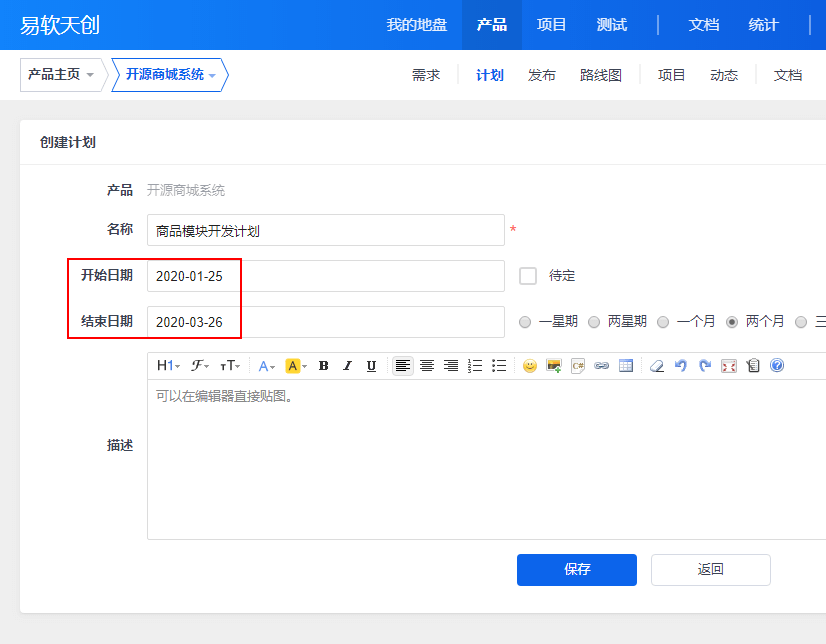Click the 保存 button
The width and height of the screenshot is (826, 644).
pos(577,570)
